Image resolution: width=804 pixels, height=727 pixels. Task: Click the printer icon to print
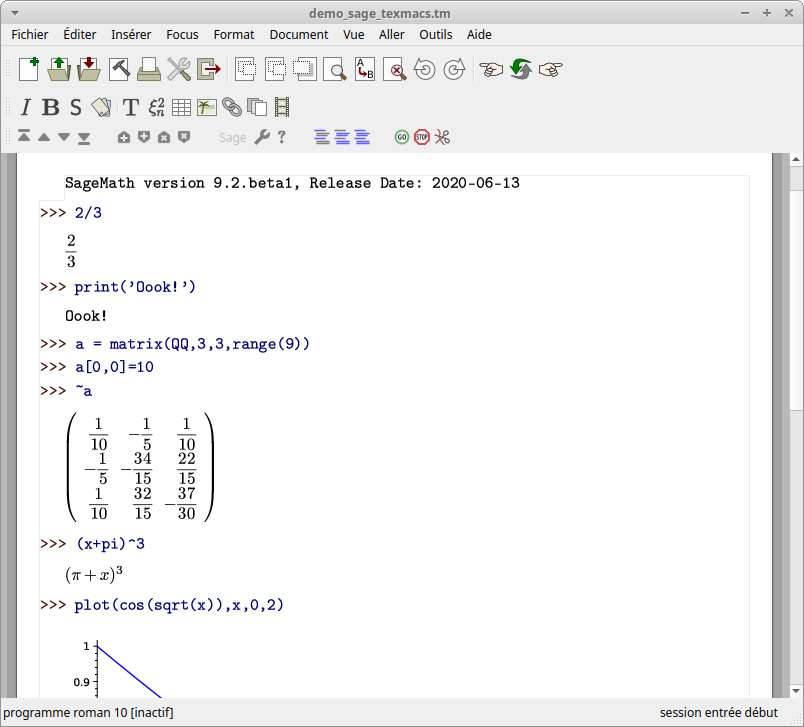(148, 69)
